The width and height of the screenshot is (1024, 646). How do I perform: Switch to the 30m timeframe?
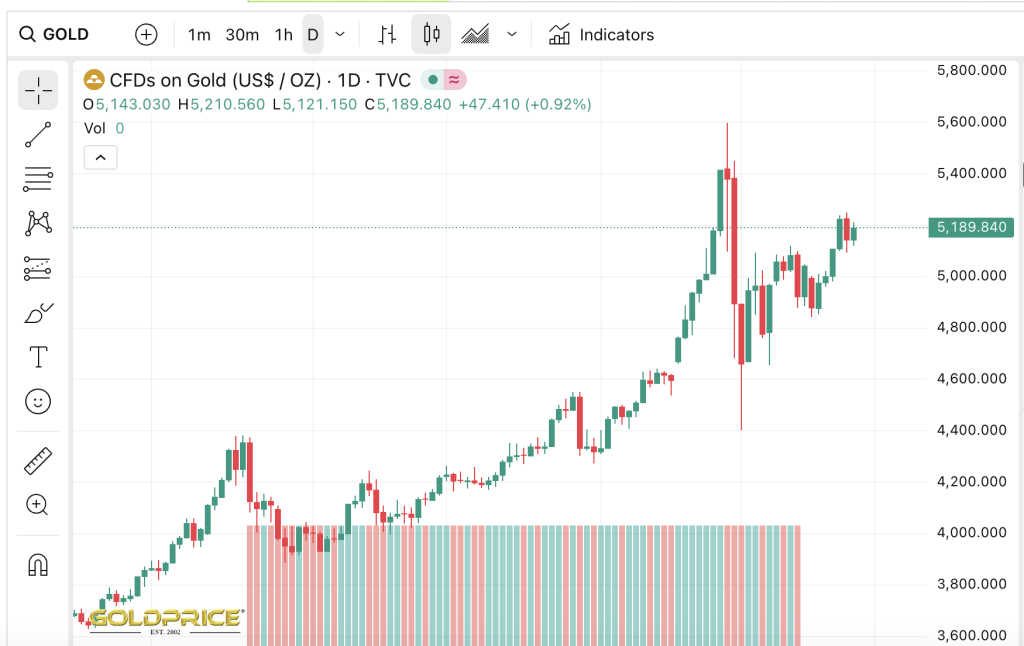point(242,35)
